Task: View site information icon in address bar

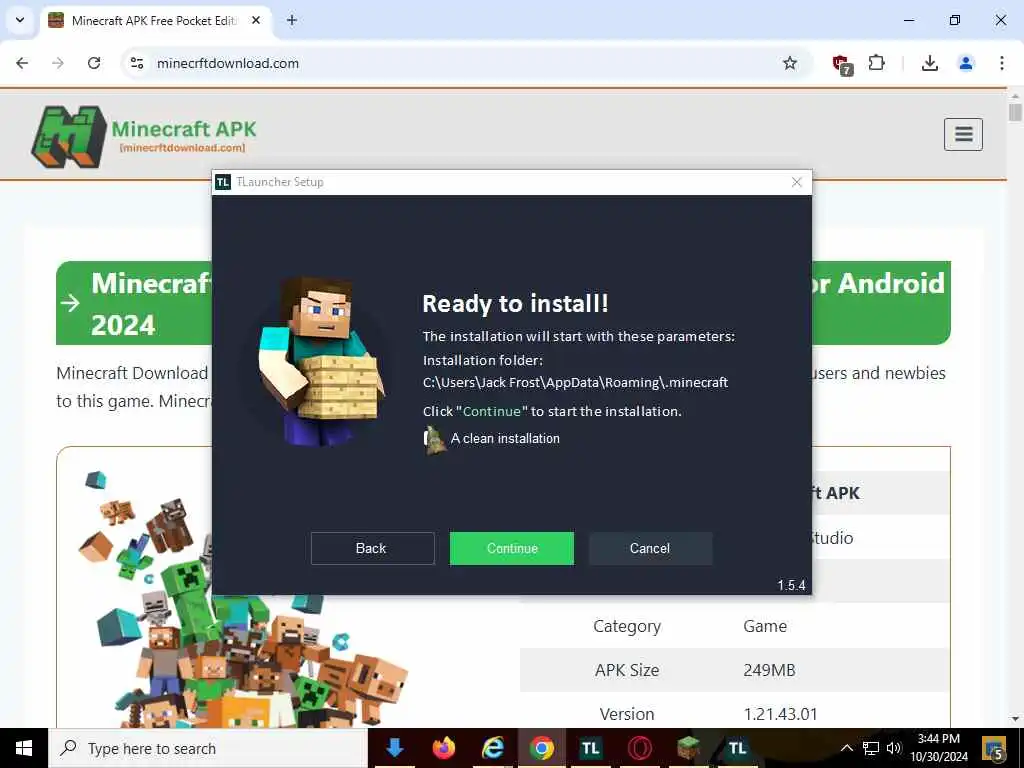Action: tap(137, 63)
